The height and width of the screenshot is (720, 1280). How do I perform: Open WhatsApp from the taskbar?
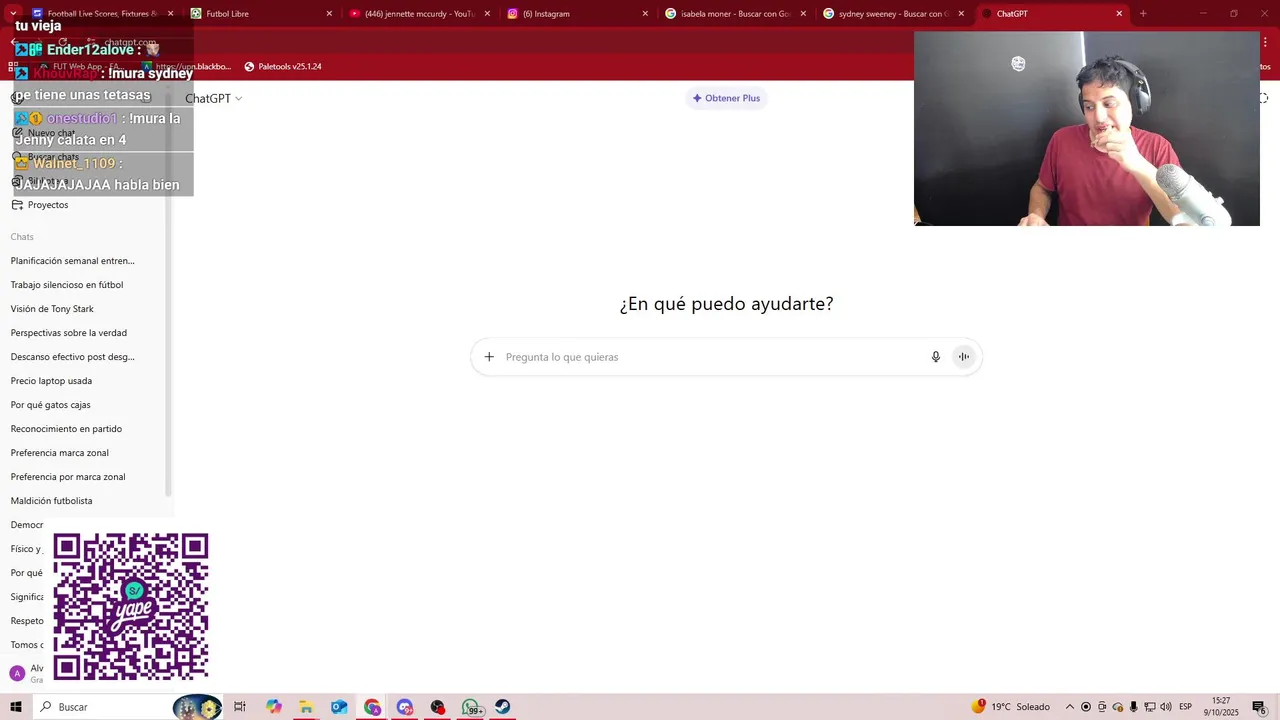pos(471,707)
